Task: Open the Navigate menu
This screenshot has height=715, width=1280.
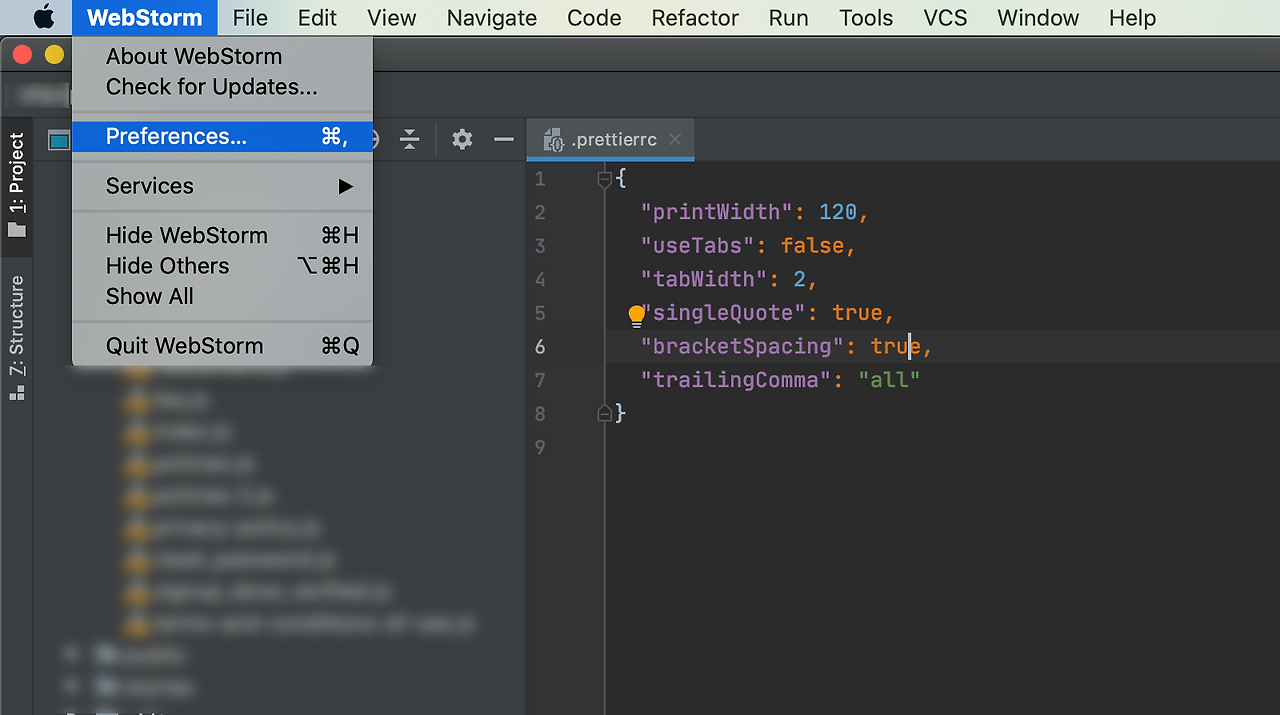Action: (x=492, y=18)
